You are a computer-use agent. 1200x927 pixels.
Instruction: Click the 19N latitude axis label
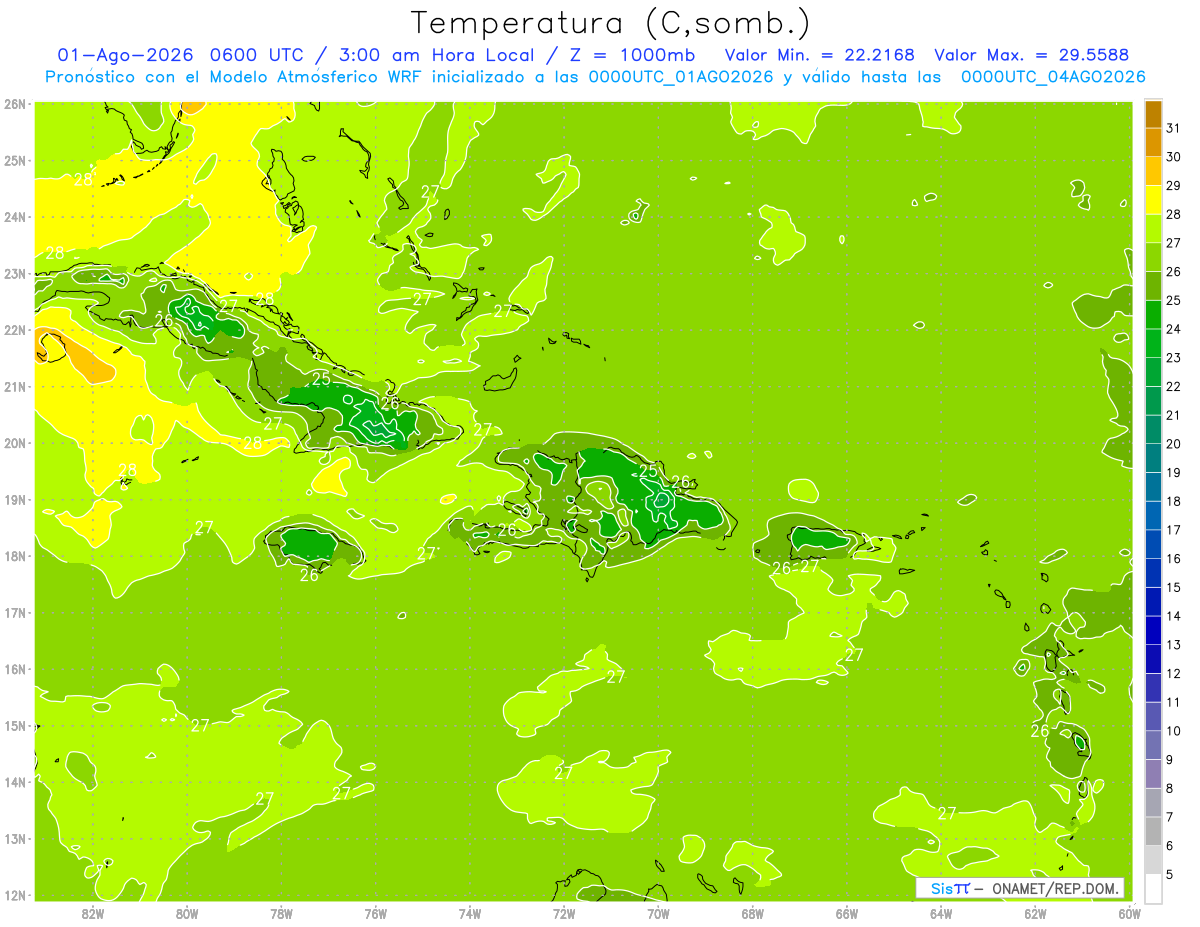coord(15,499)
